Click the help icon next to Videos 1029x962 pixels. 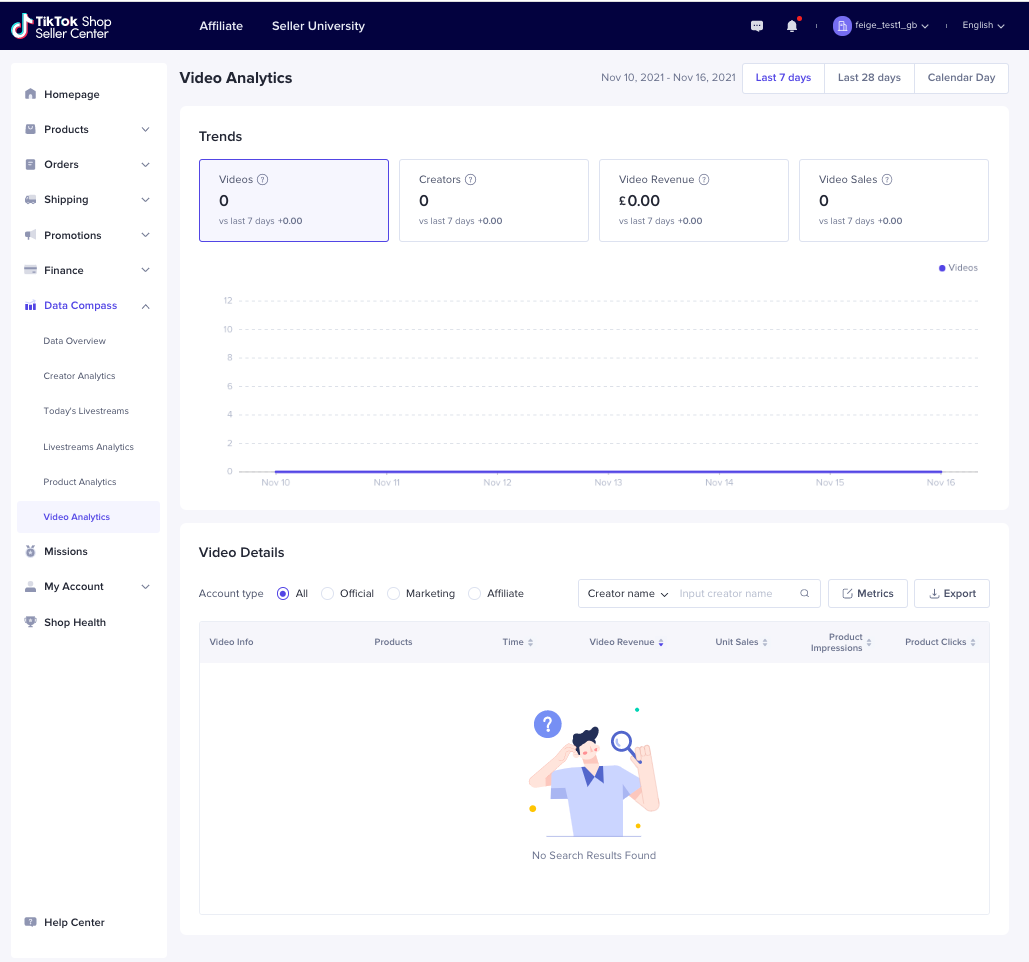point(263,180)
